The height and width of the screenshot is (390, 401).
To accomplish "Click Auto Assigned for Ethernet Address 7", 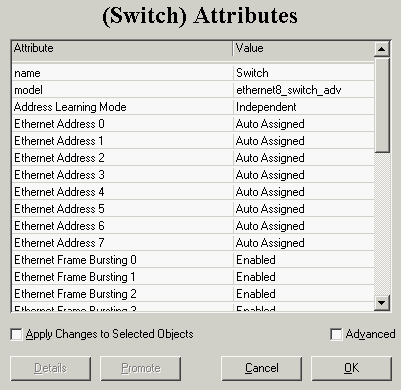I will (x=304, y=243).
